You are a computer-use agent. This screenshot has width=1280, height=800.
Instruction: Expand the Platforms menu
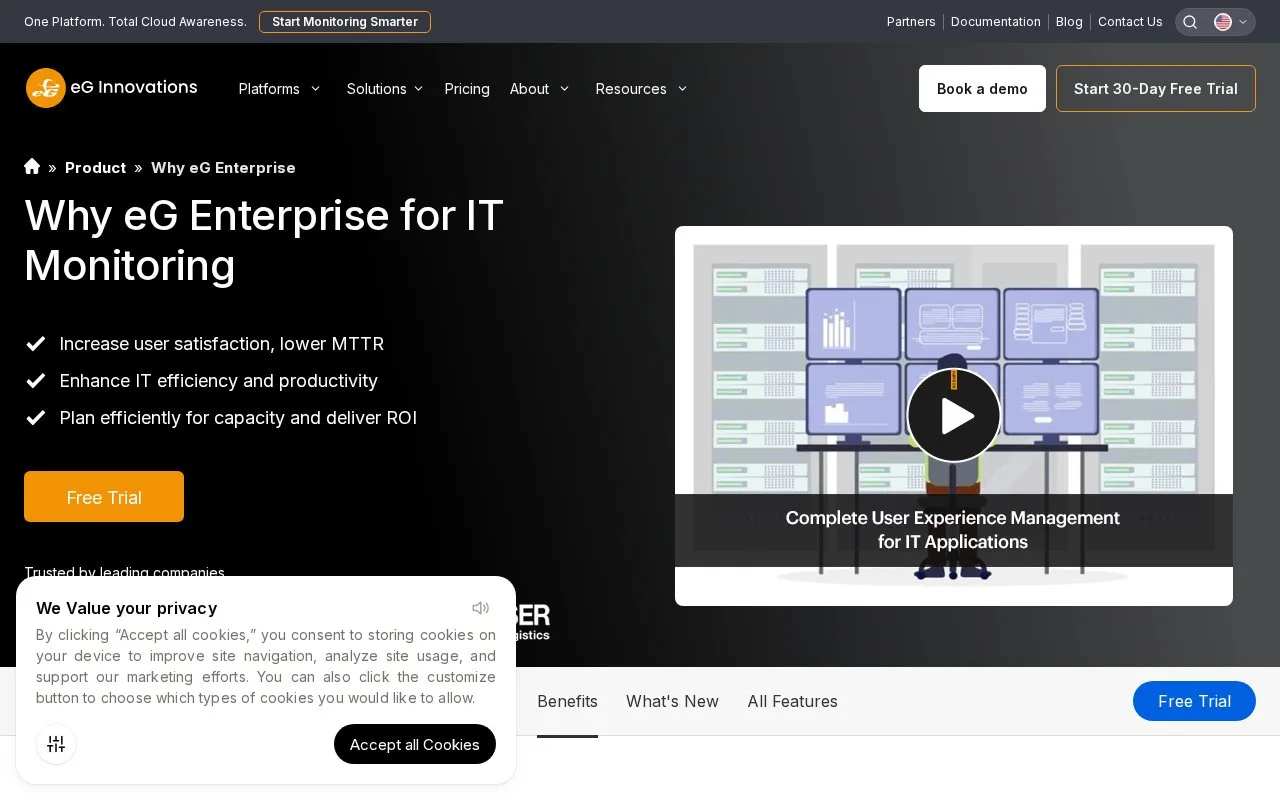(x=280, y=89)
